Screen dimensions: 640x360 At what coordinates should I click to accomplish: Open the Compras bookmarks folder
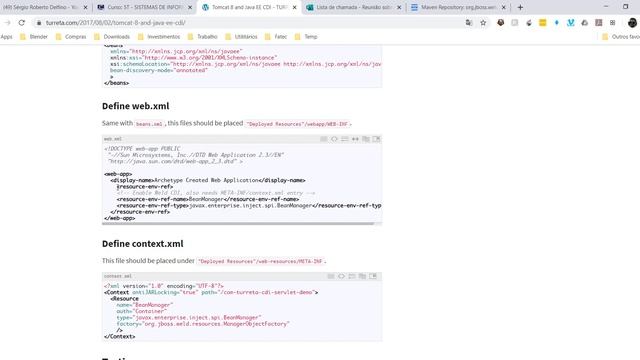tap(71, 37)
